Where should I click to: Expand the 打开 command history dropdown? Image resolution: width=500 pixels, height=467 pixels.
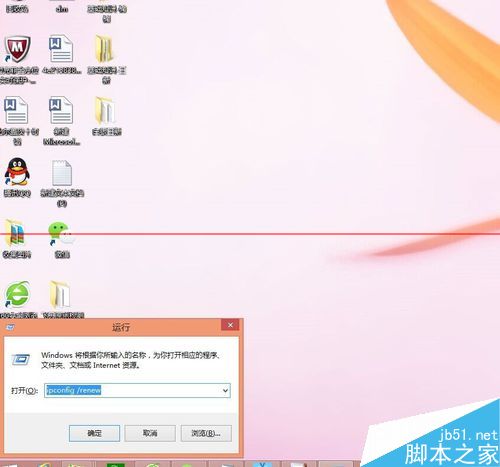225,390
